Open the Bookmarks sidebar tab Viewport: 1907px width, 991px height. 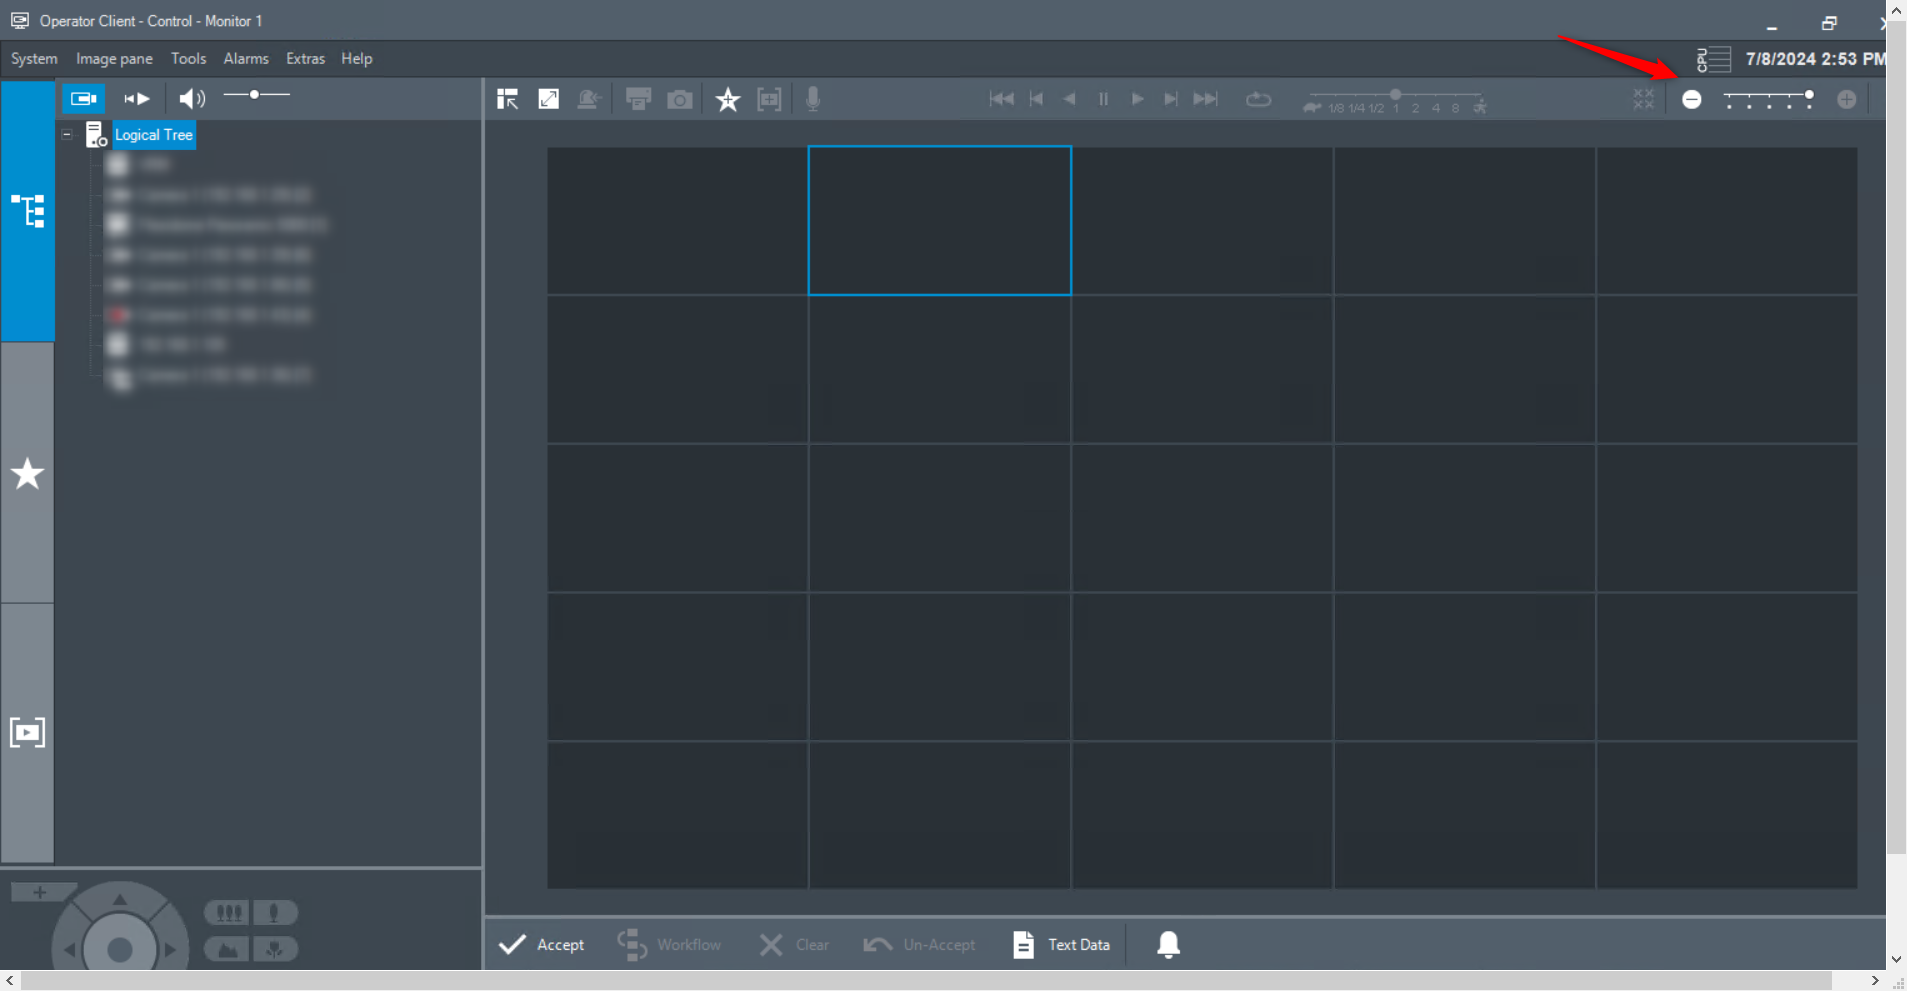27,733
